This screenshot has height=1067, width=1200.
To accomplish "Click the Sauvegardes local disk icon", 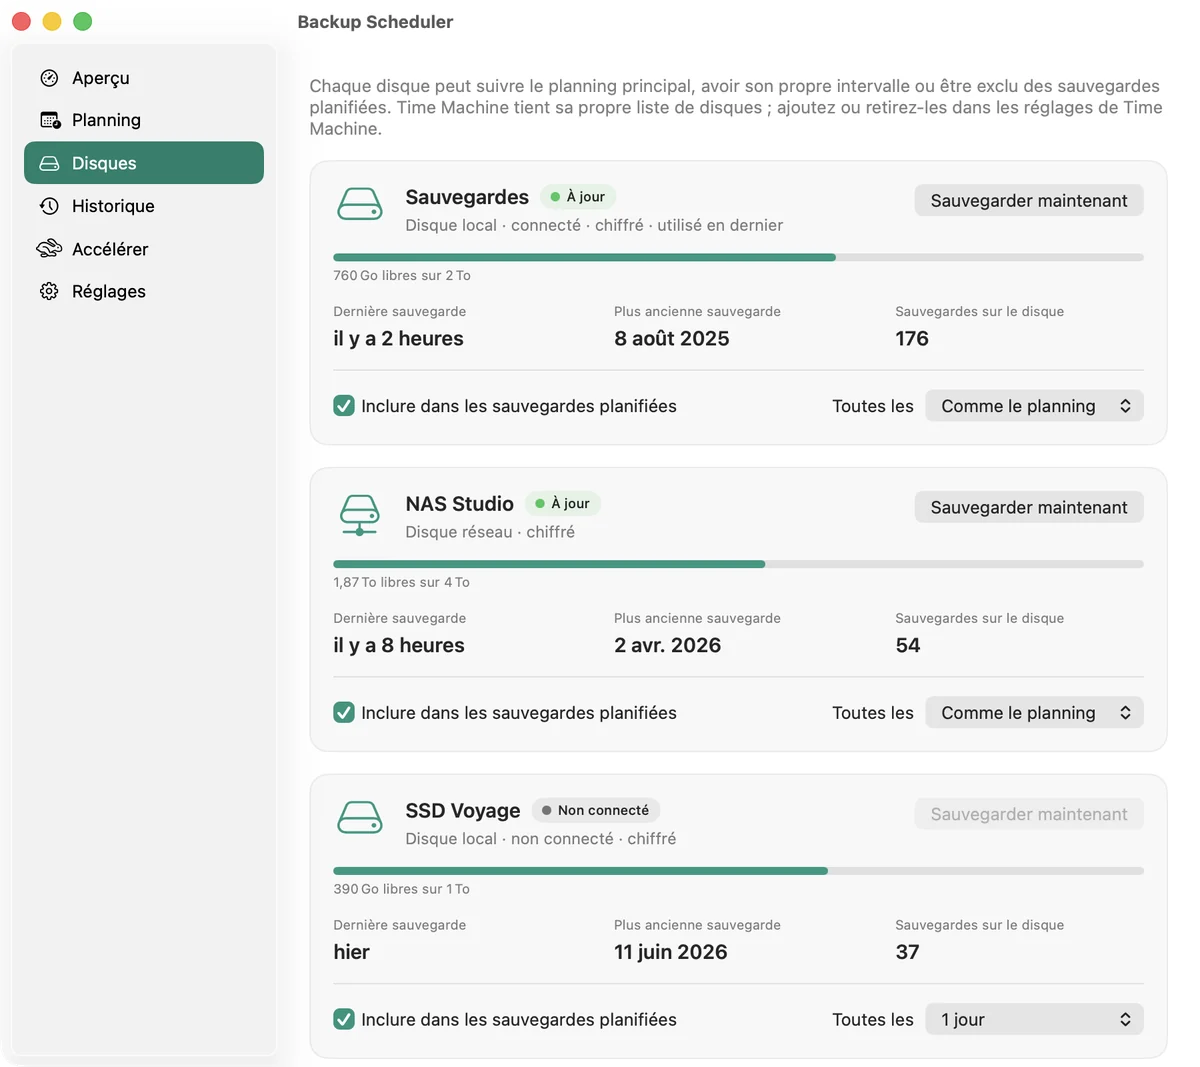I will (x=360, y=204).
